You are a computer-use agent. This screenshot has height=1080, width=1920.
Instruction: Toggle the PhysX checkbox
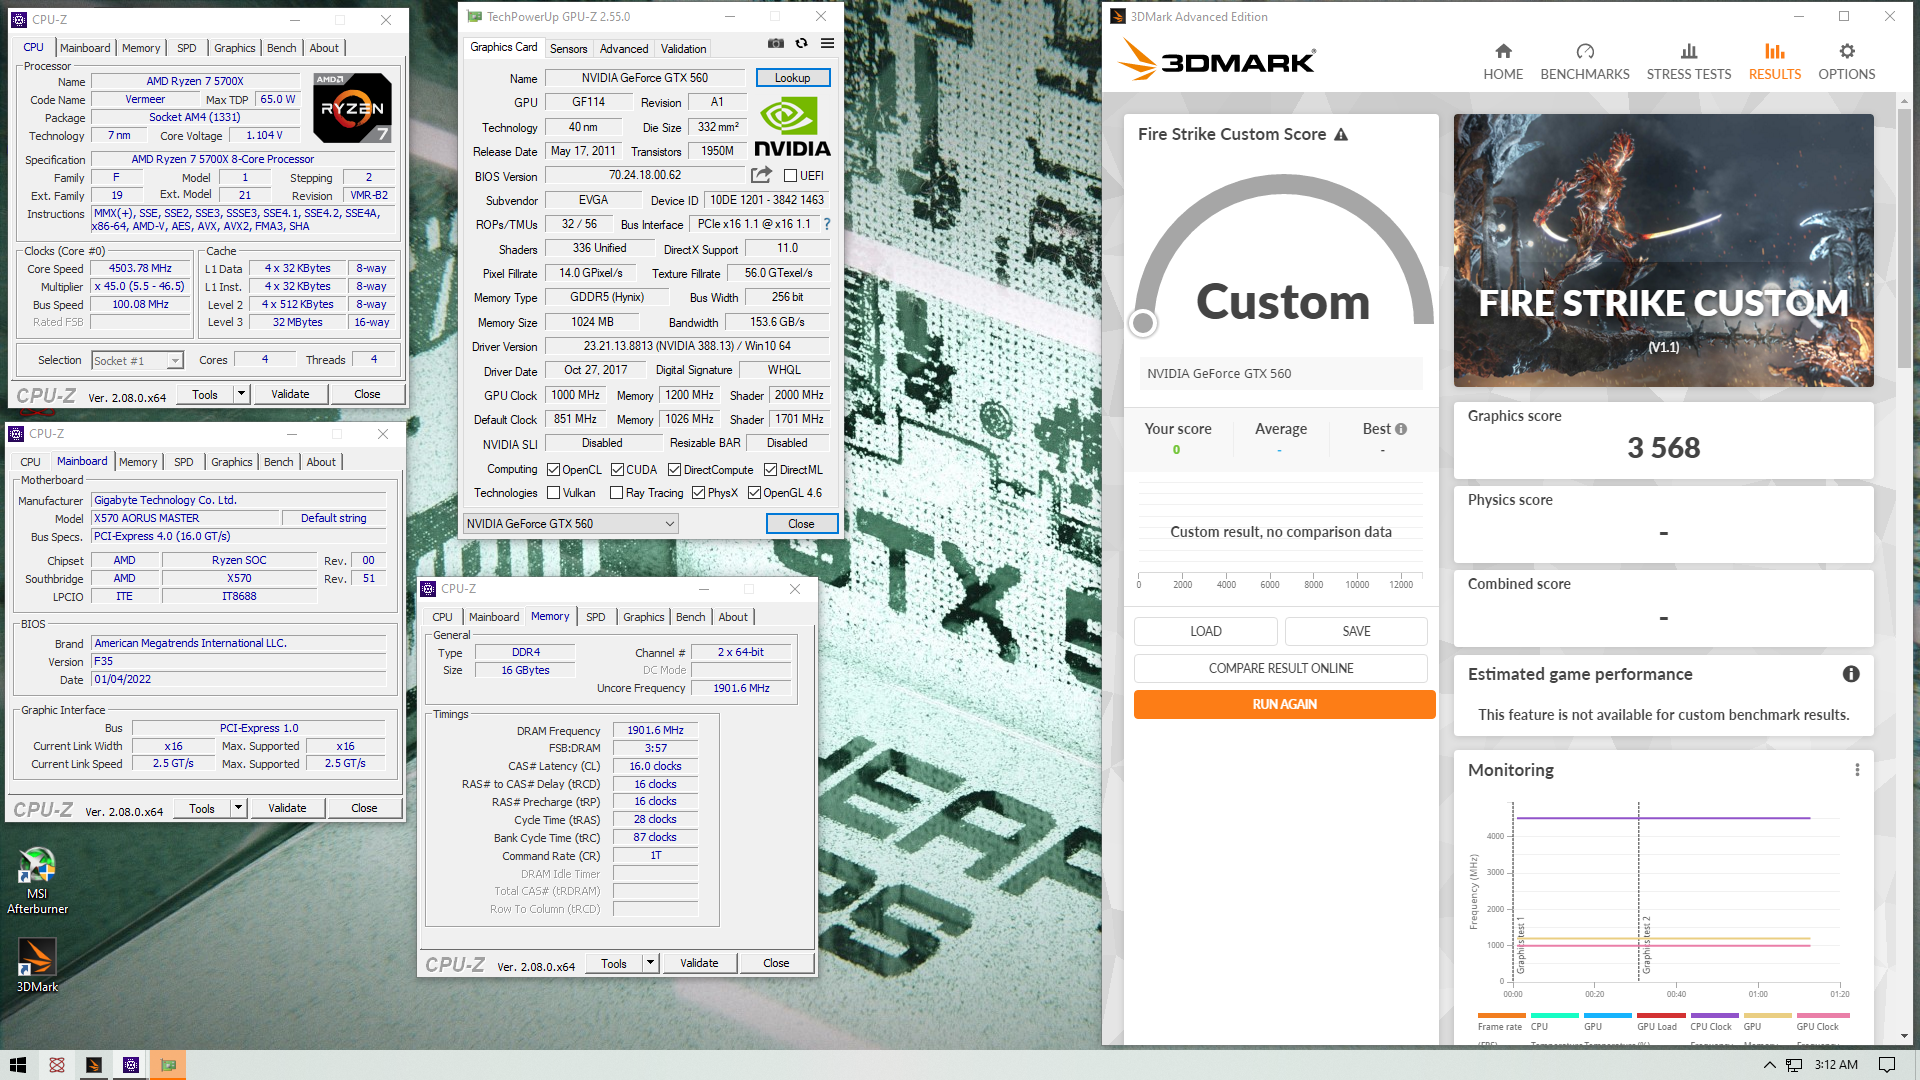click(x=698, y=493)
